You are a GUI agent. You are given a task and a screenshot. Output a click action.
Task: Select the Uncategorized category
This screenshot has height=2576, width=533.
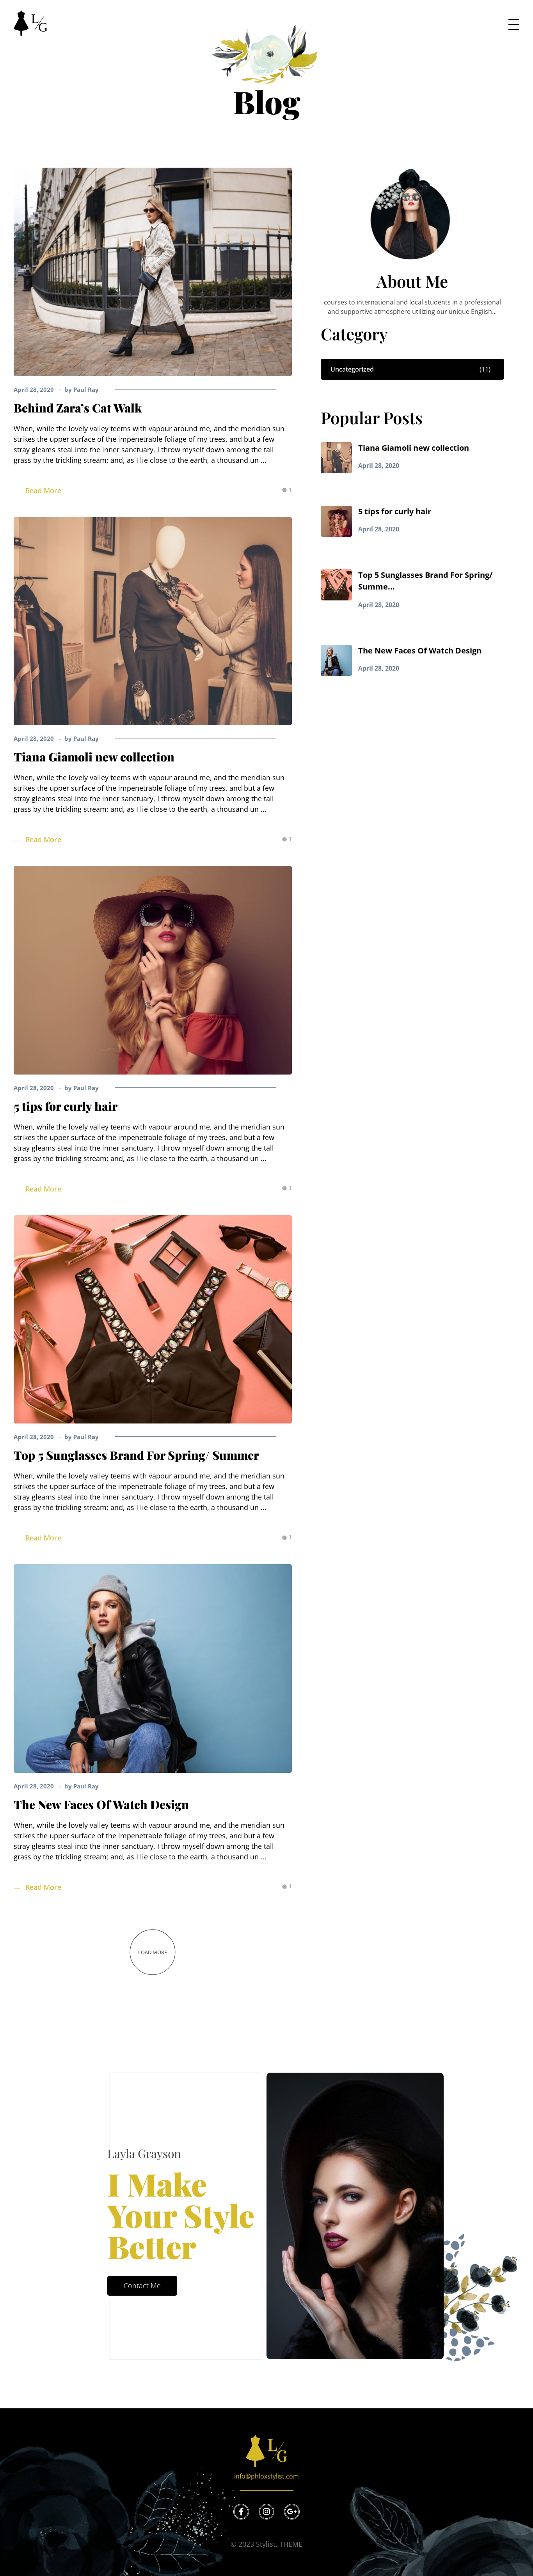click(412, 369)
